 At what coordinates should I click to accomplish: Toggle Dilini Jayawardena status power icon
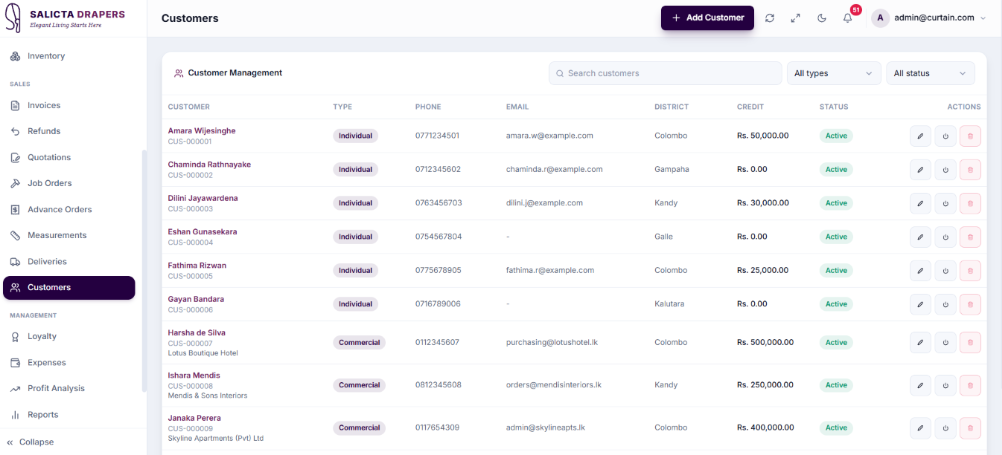point(946,203)
